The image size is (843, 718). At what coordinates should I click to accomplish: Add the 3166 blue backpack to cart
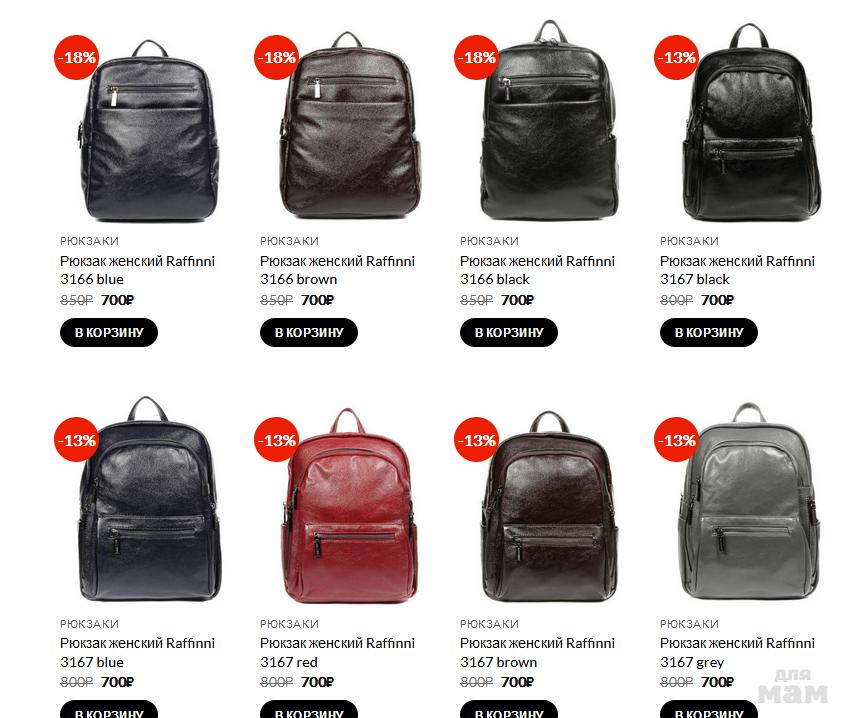(x=109, y=332)
